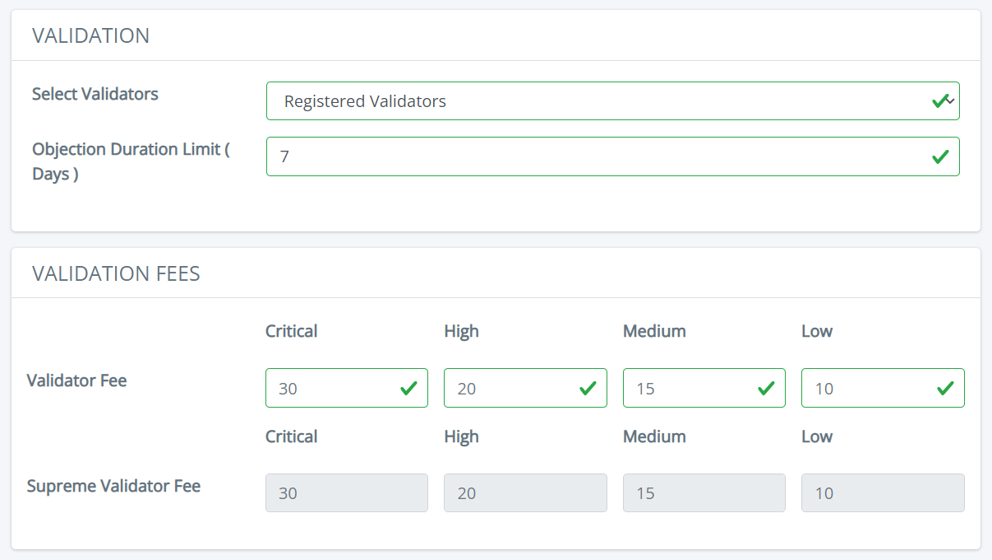Viewport: 992px width, 560px height.
Task: Click the disabled Critical Supreme Validator Fee field
Action: 346,493
